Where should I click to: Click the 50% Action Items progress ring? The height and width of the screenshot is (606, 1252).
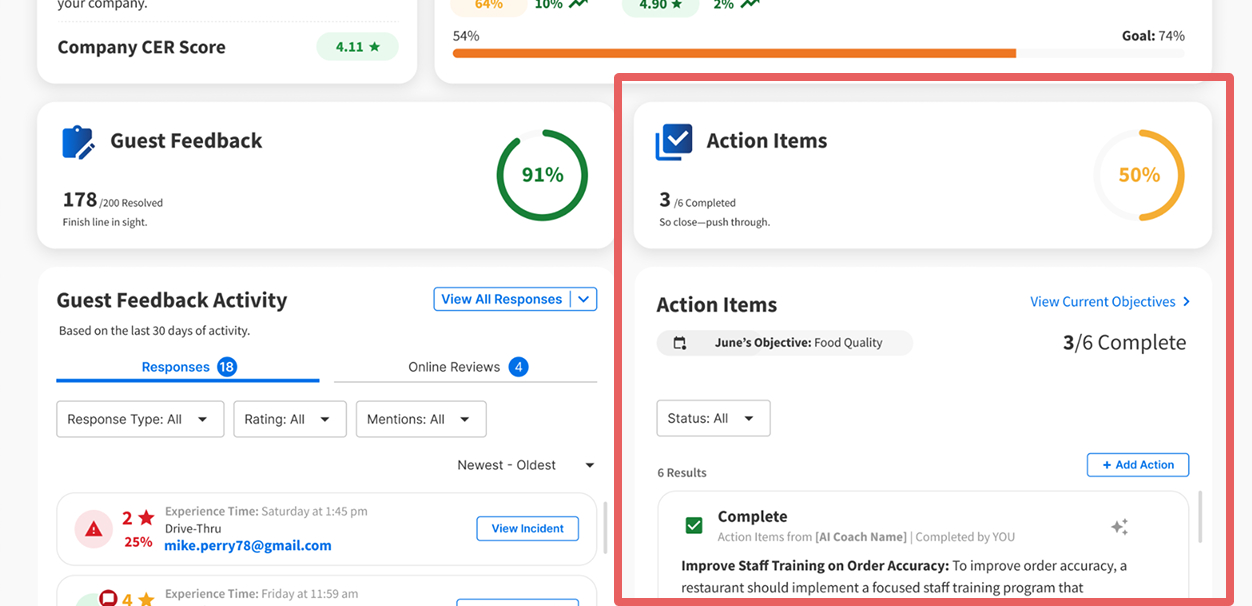(1139, 175)
